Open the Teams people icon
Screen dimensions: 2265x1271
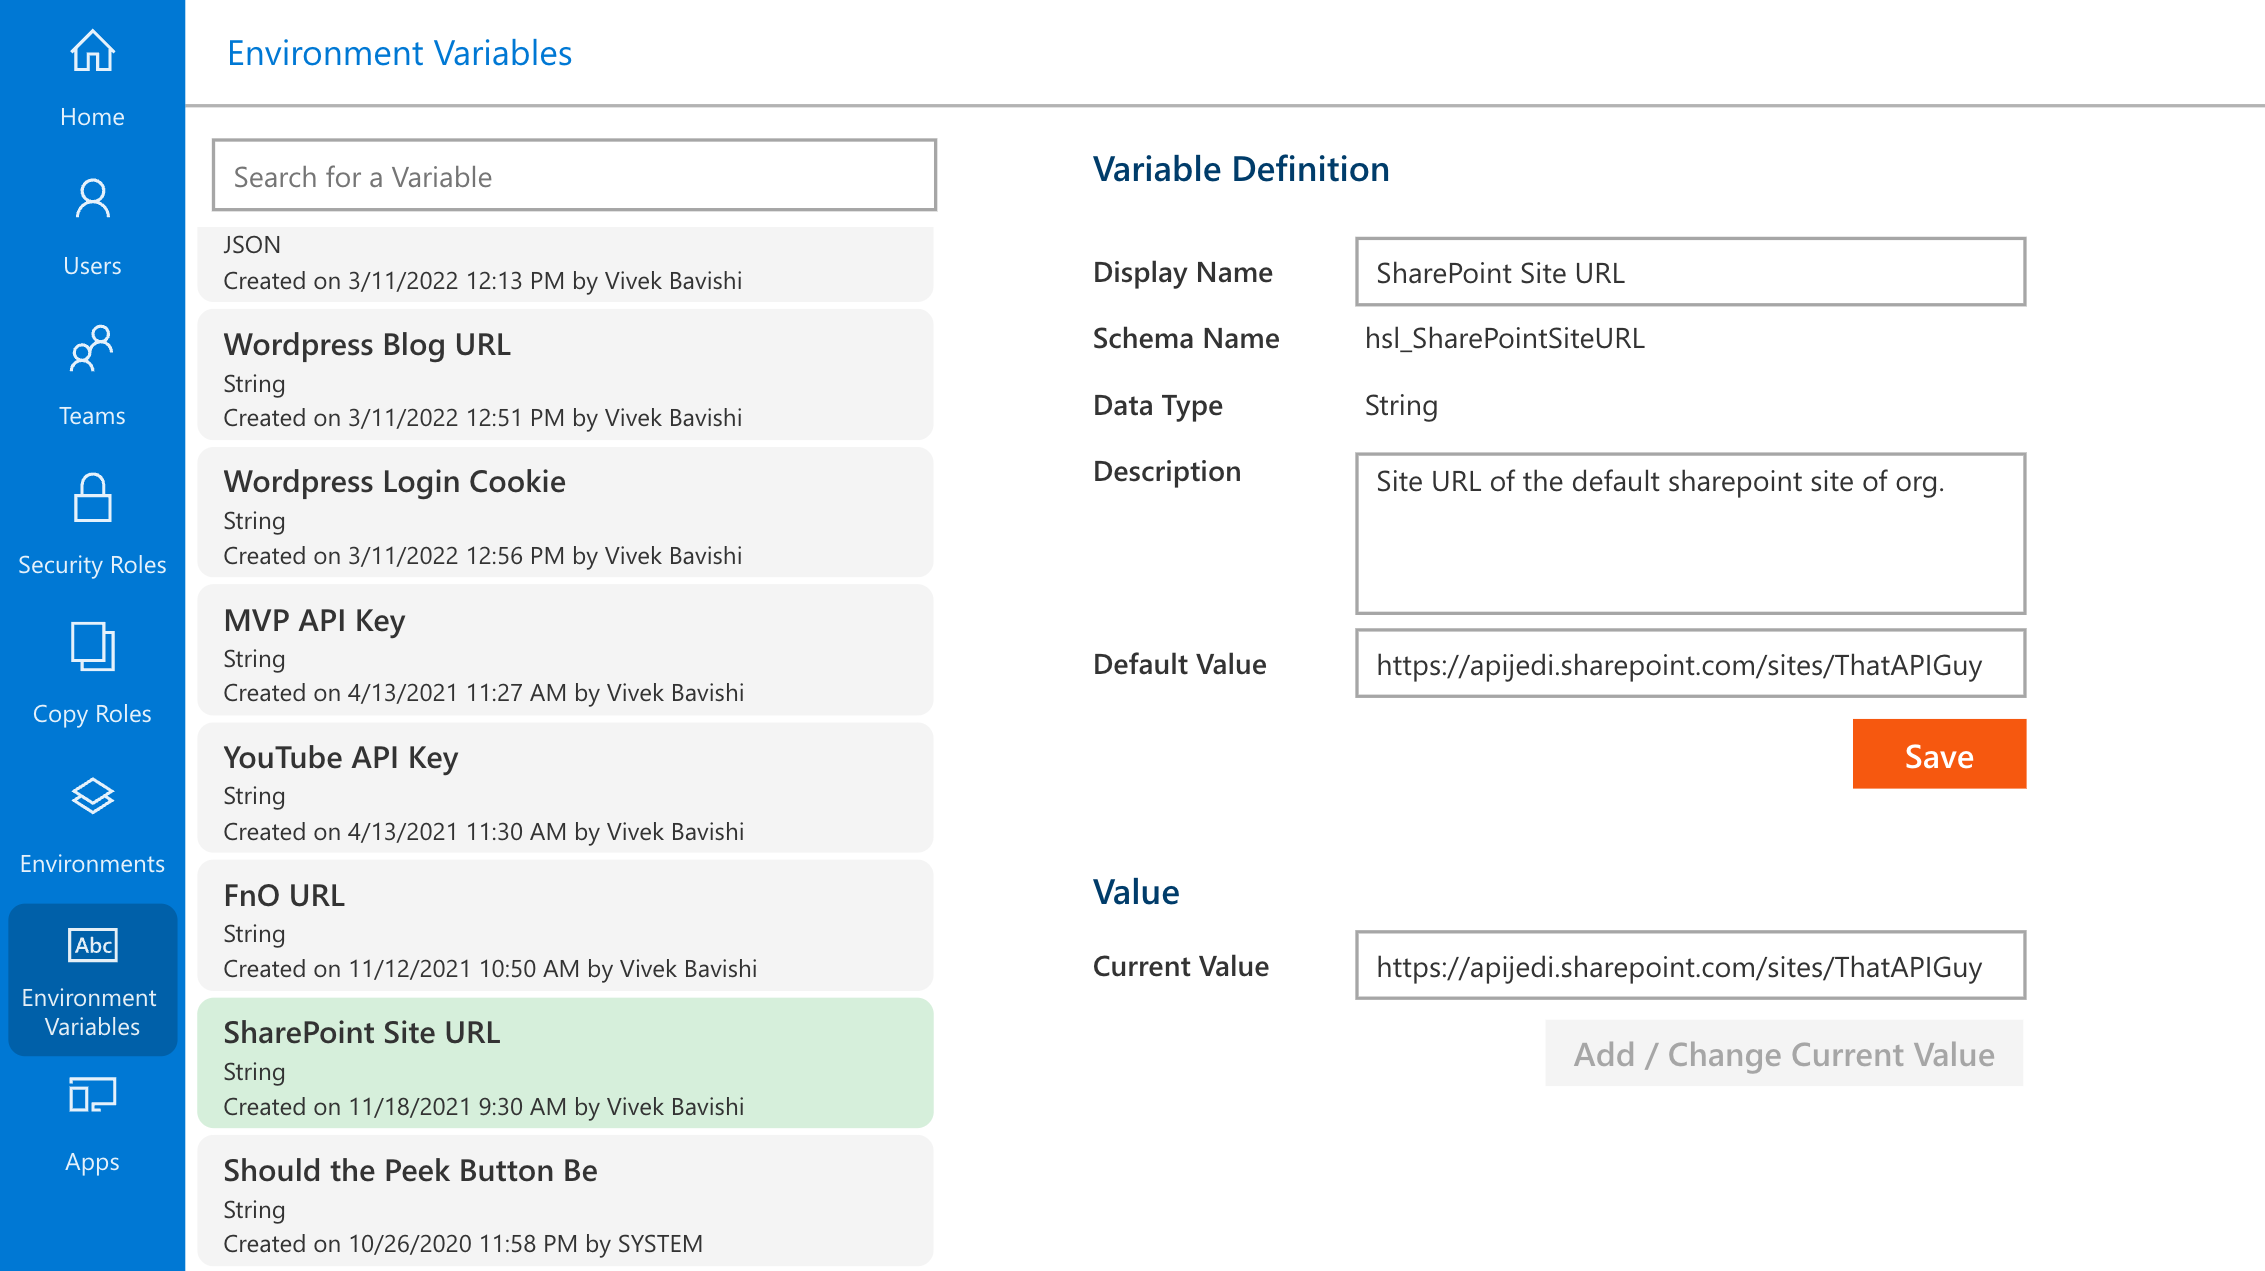92,348
